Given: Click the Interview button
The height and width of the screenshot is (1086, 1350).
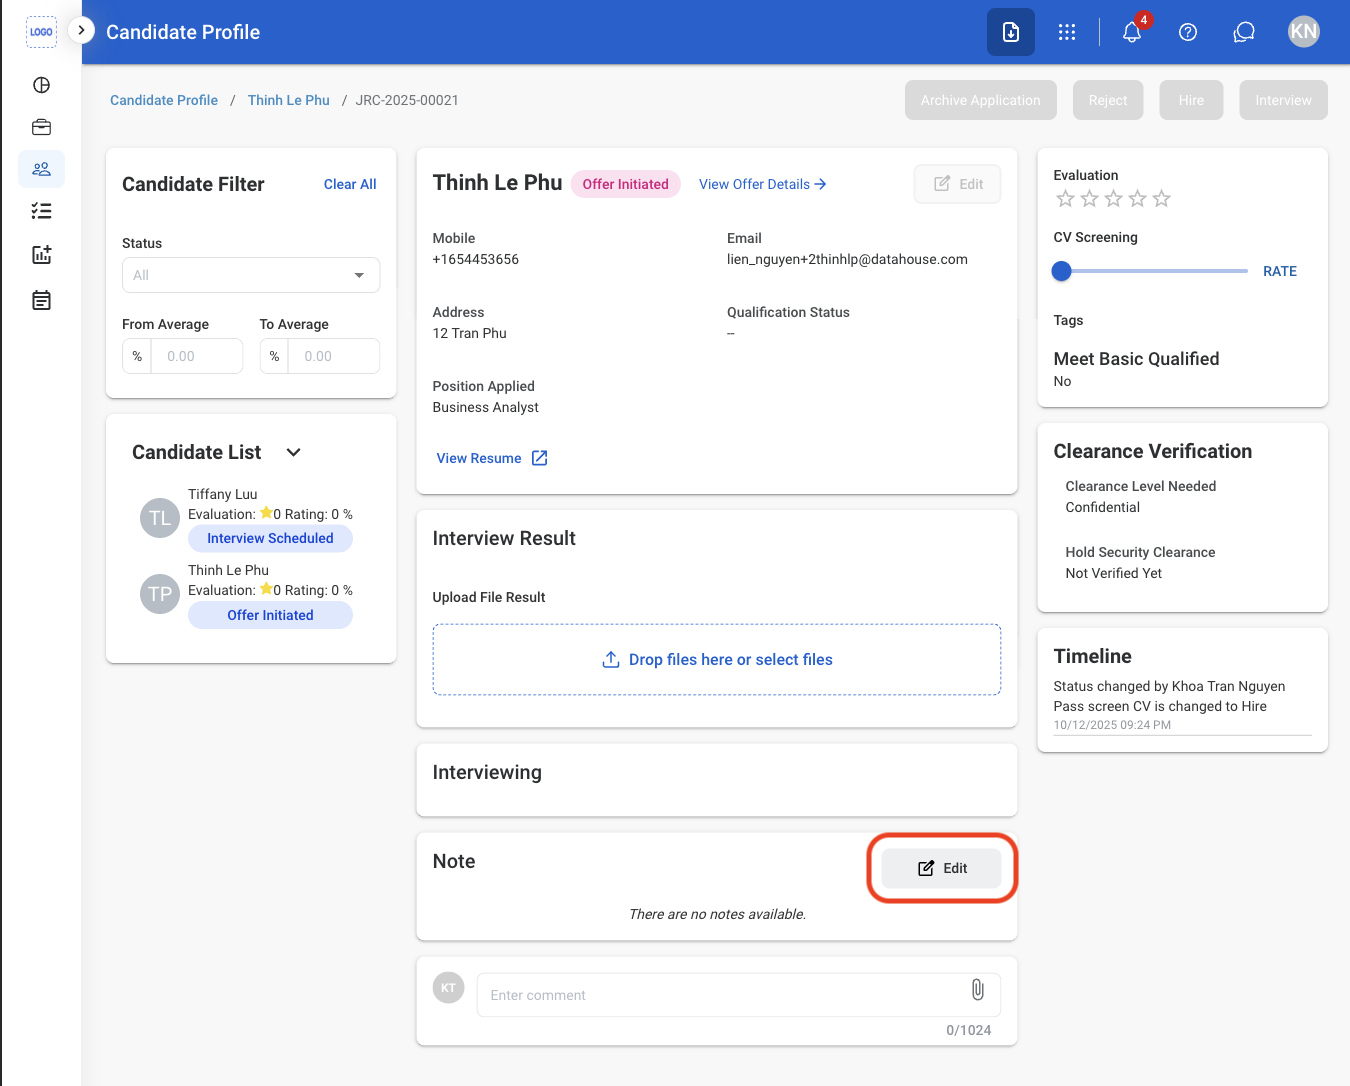Looking at the screenshot, I should (x=1284, y=100).
